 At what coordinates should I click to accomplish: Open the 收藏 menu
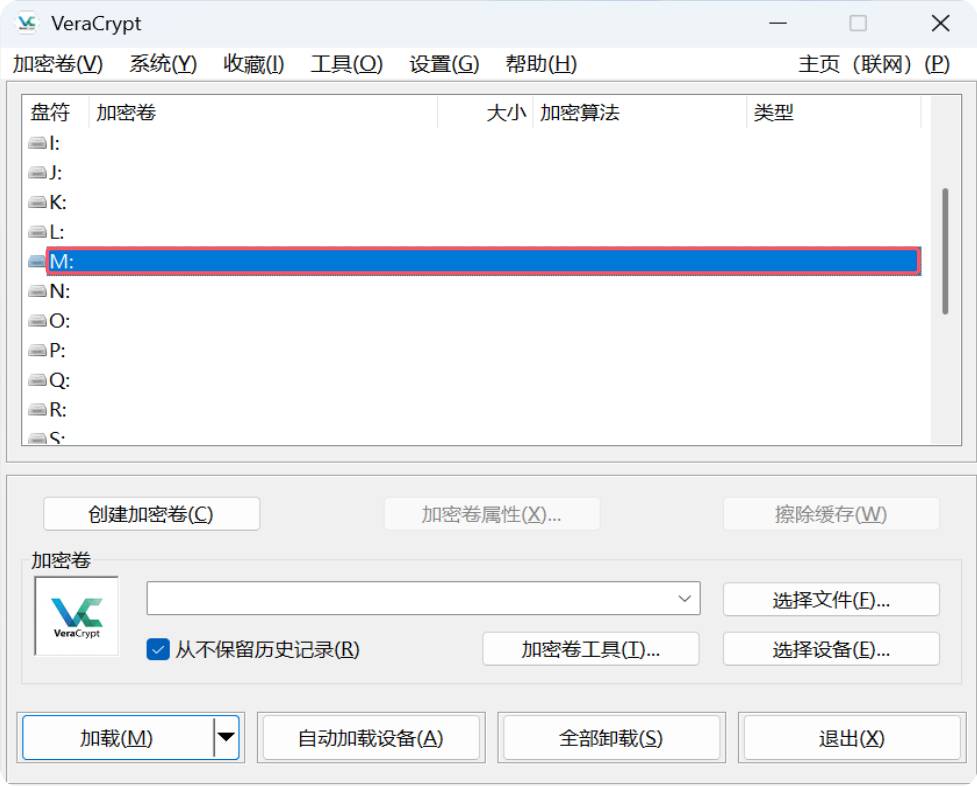253,64
